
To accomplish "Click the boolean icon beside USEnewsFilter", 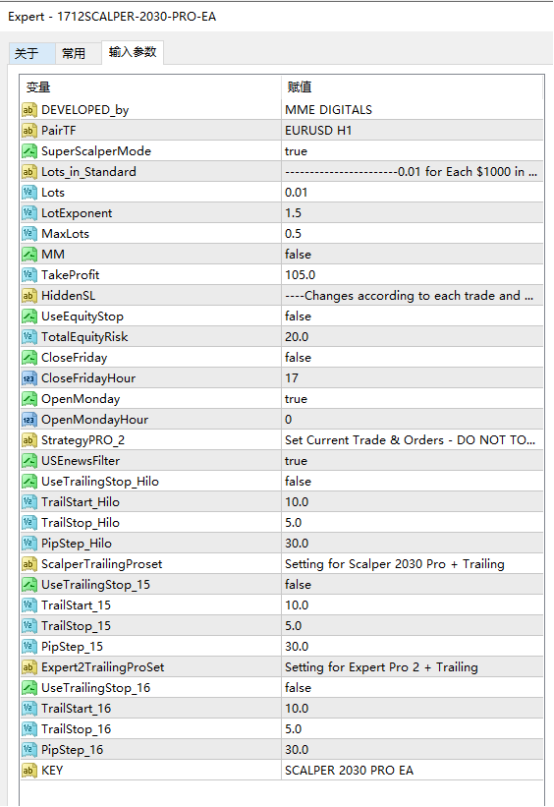I will click(x=29, y=461).
